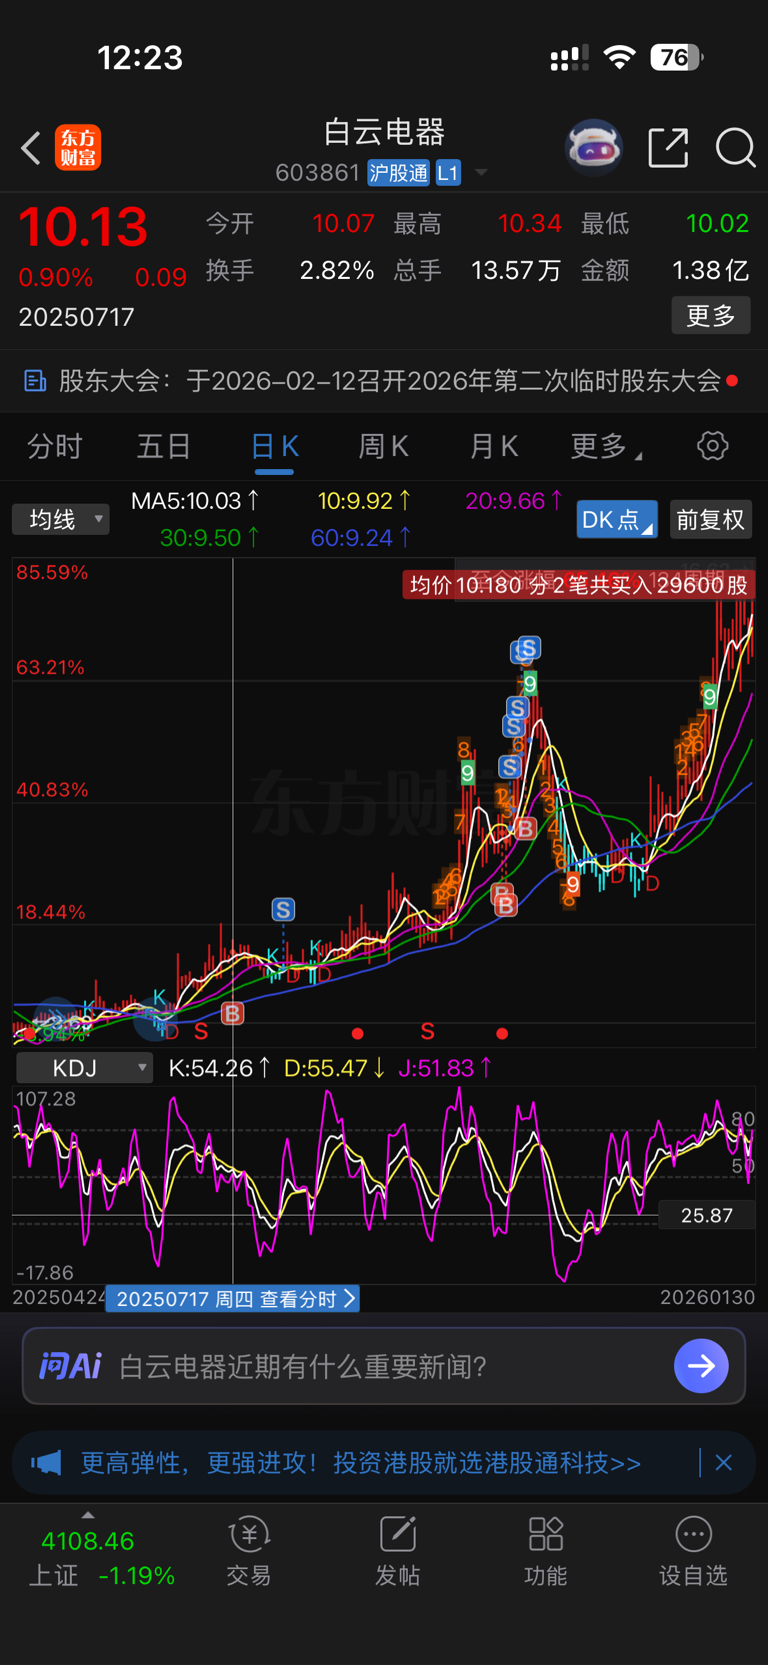Tap the 60:9.24 moving average value
Viewport: 769px width, 1665px height.
click(x=361, y=538)
